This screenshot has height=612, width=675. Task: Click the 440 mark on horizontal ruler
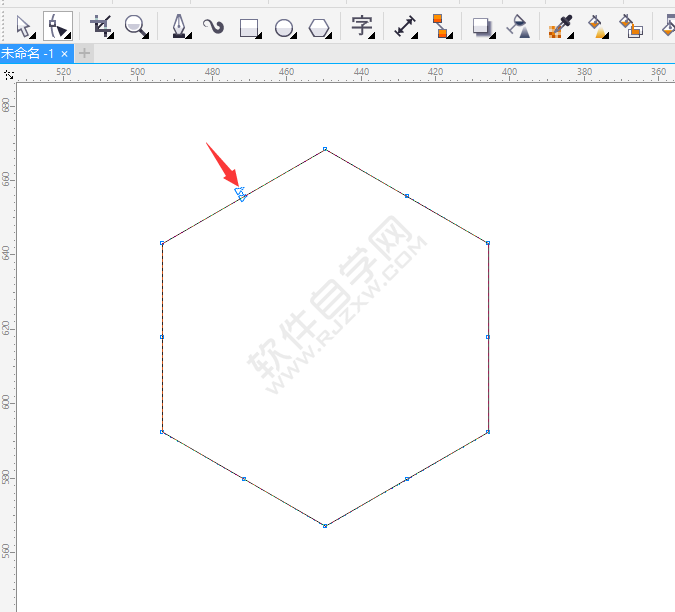coord(361,71)
